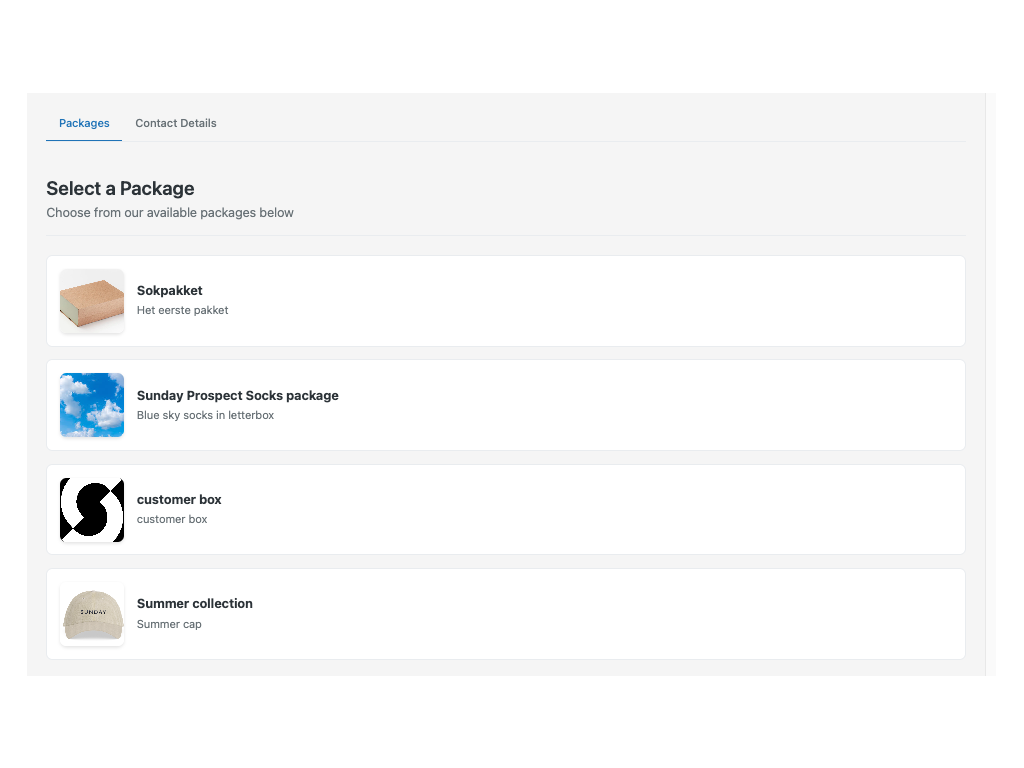The image size is (1024, 768).
Task: Click the customer box description text
Action: coord(171,519)
